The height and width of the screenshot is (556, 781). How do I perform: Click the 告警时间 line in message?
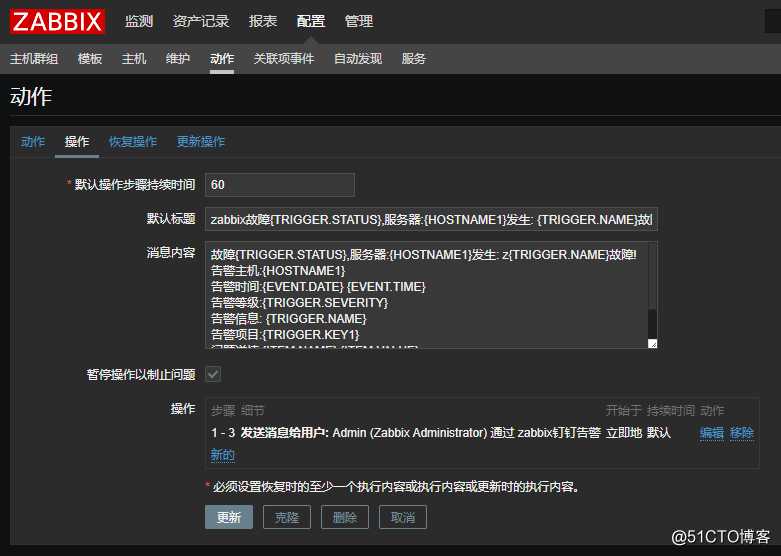pos(318,287)
